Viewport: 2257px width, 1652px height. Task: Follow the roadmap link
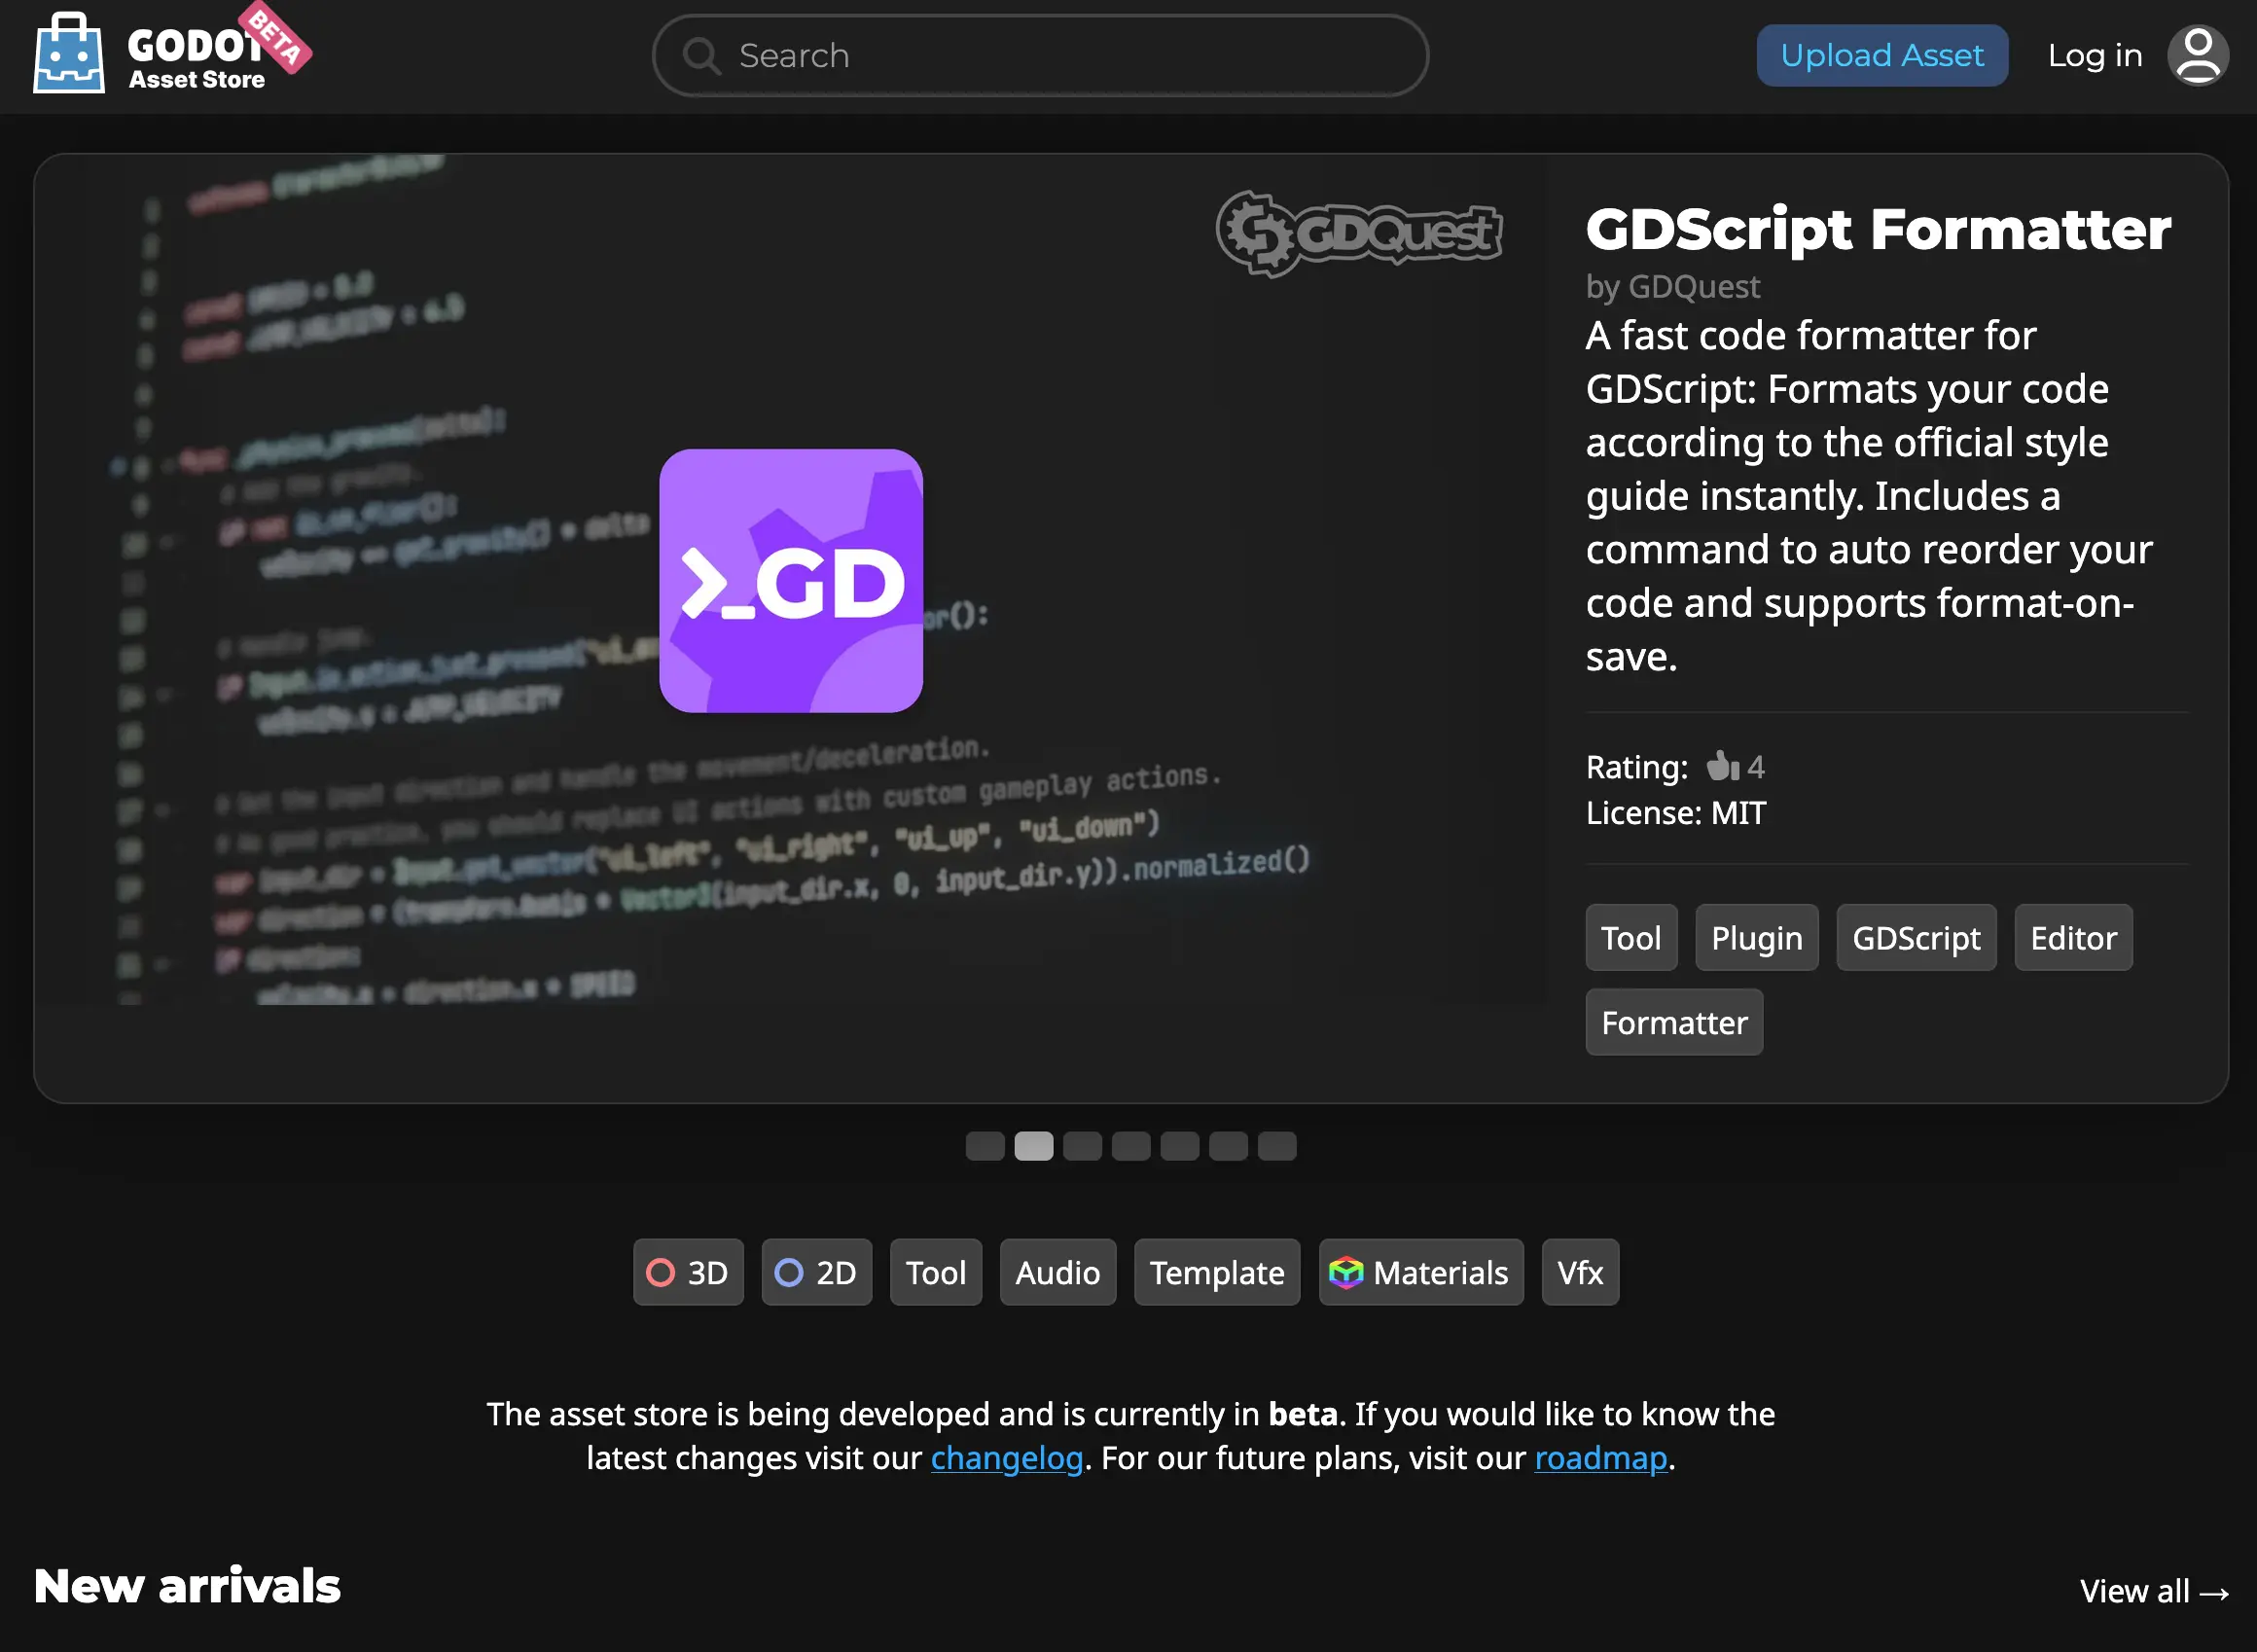point(1601,1458)
